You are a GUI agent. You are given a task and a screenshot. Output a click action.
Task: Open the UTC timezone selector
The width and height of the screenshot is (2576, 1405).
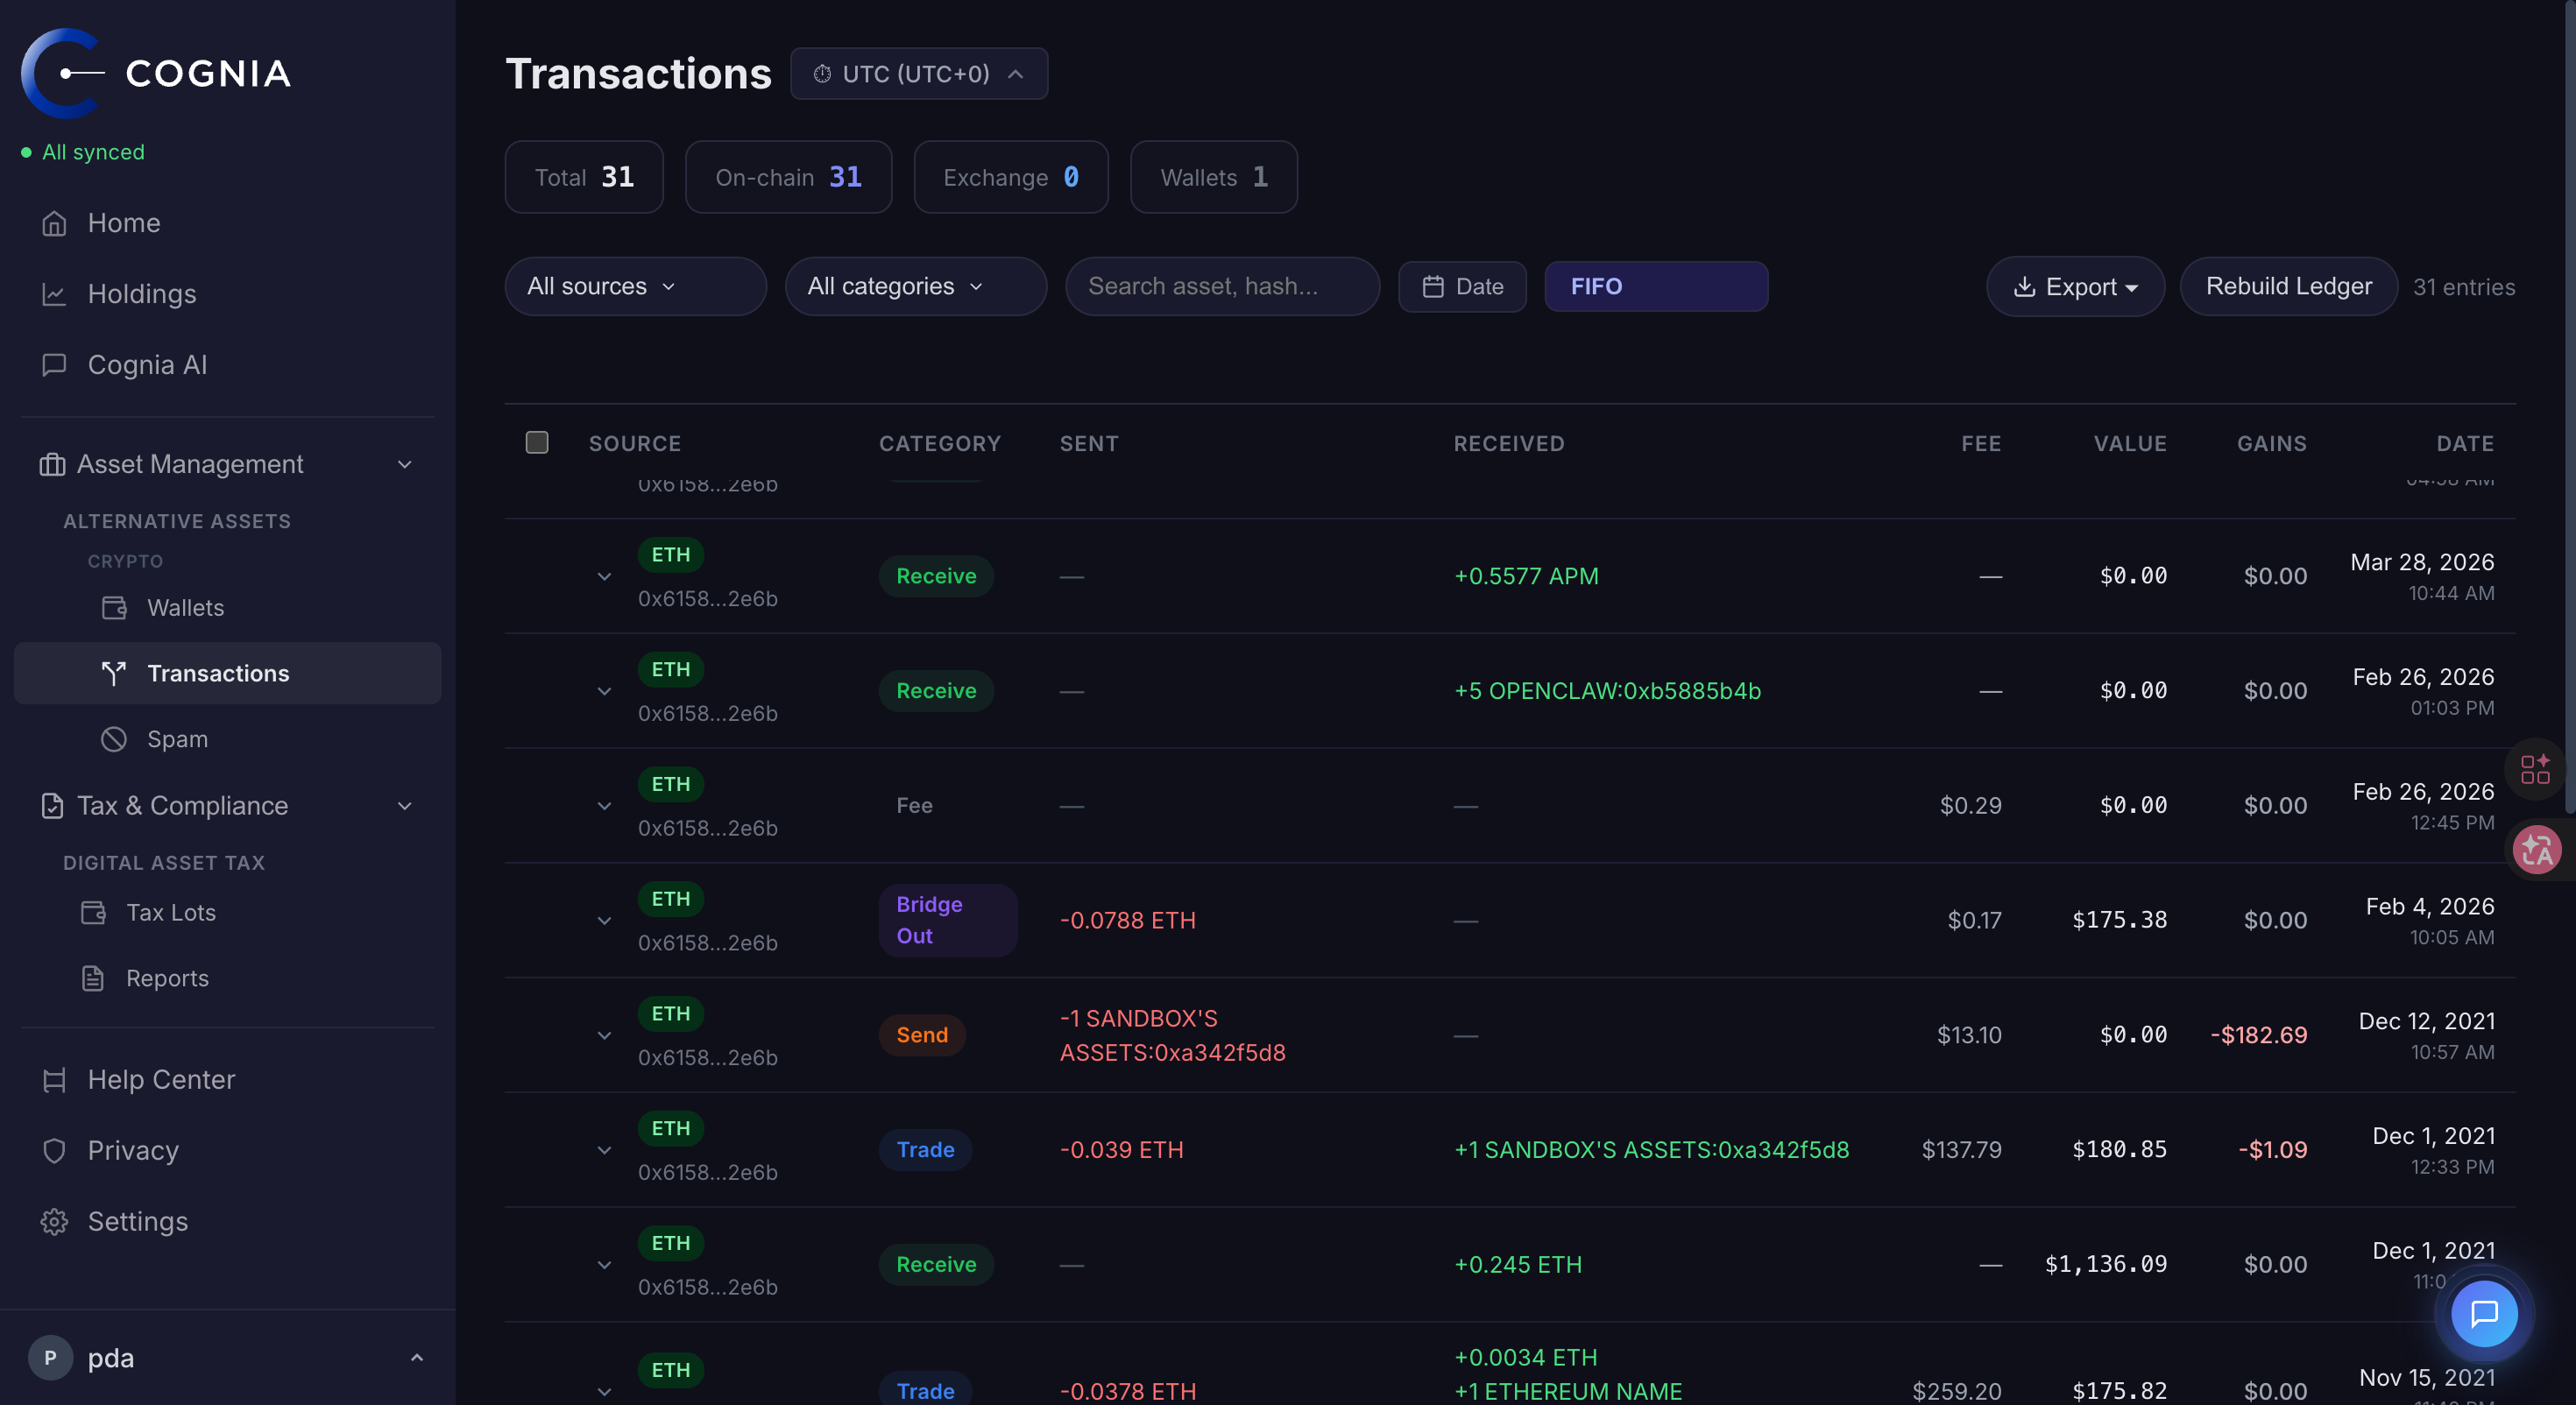(918, 73)
